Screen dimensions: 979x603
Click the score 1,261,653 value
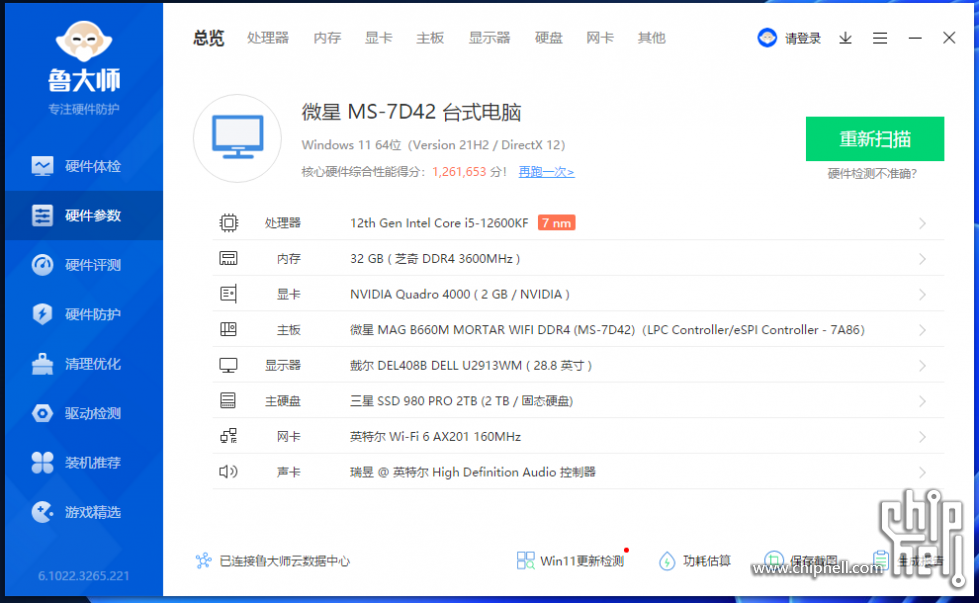click(459, 172)
